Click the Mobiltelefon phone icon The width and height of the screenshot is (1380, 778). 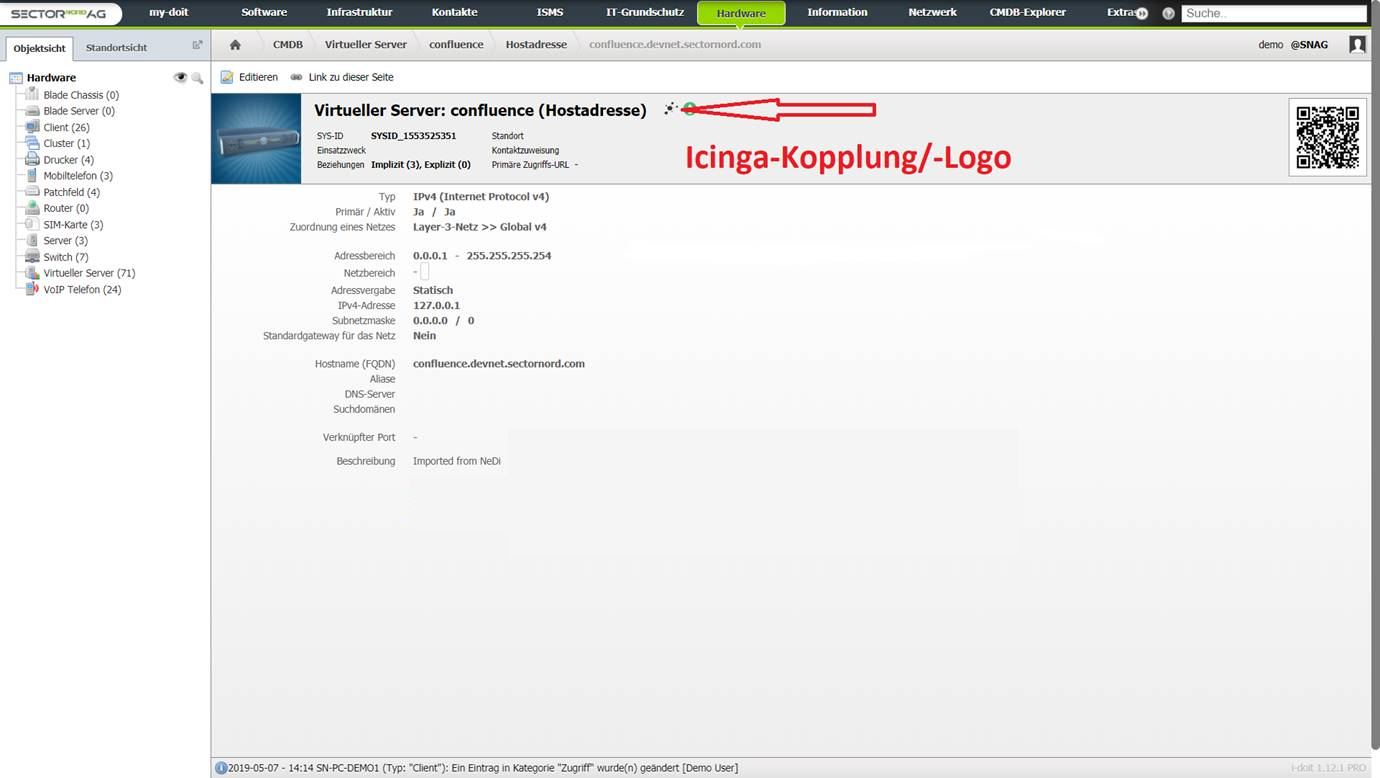33,176
